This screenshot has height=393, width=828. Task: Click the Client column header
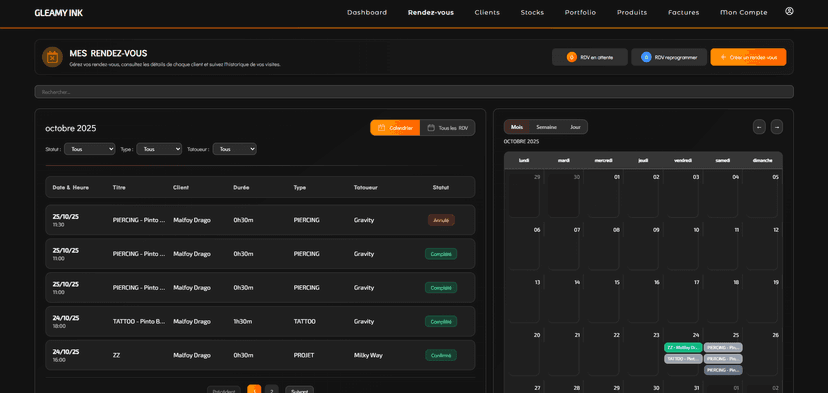[x=181, y=188]
